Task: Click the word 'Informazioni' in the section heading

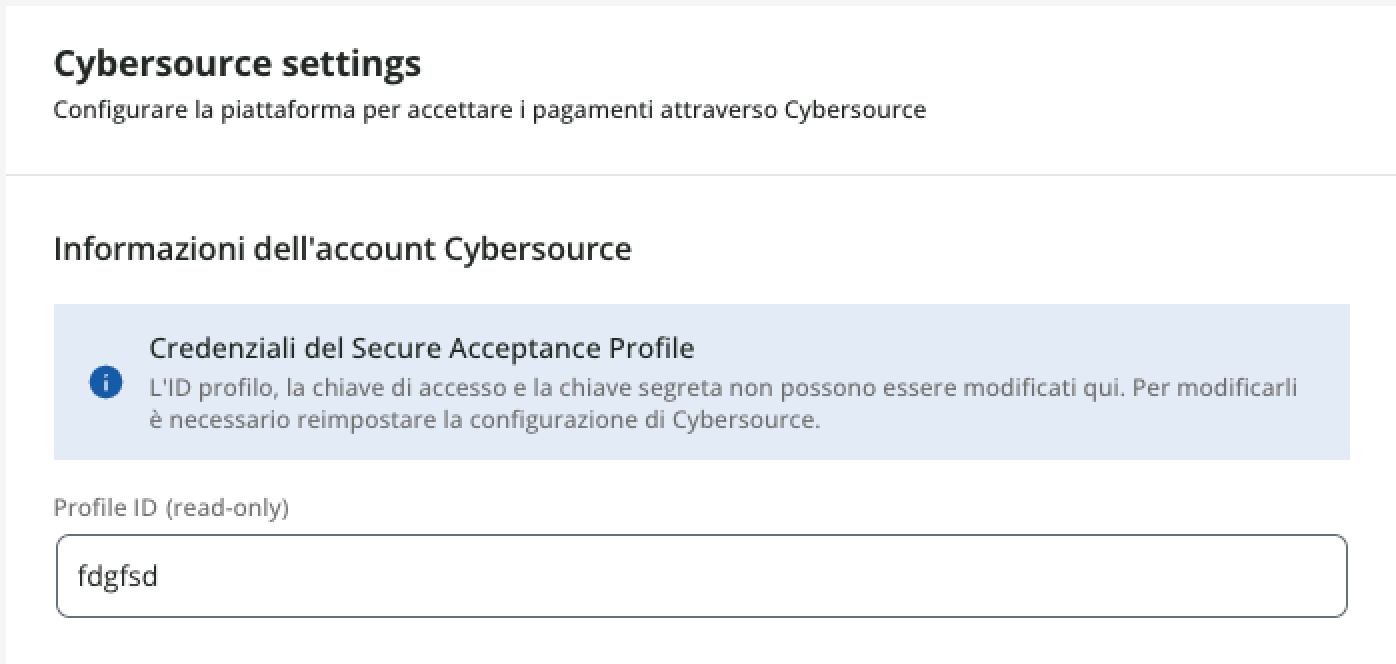Action: 145,248
